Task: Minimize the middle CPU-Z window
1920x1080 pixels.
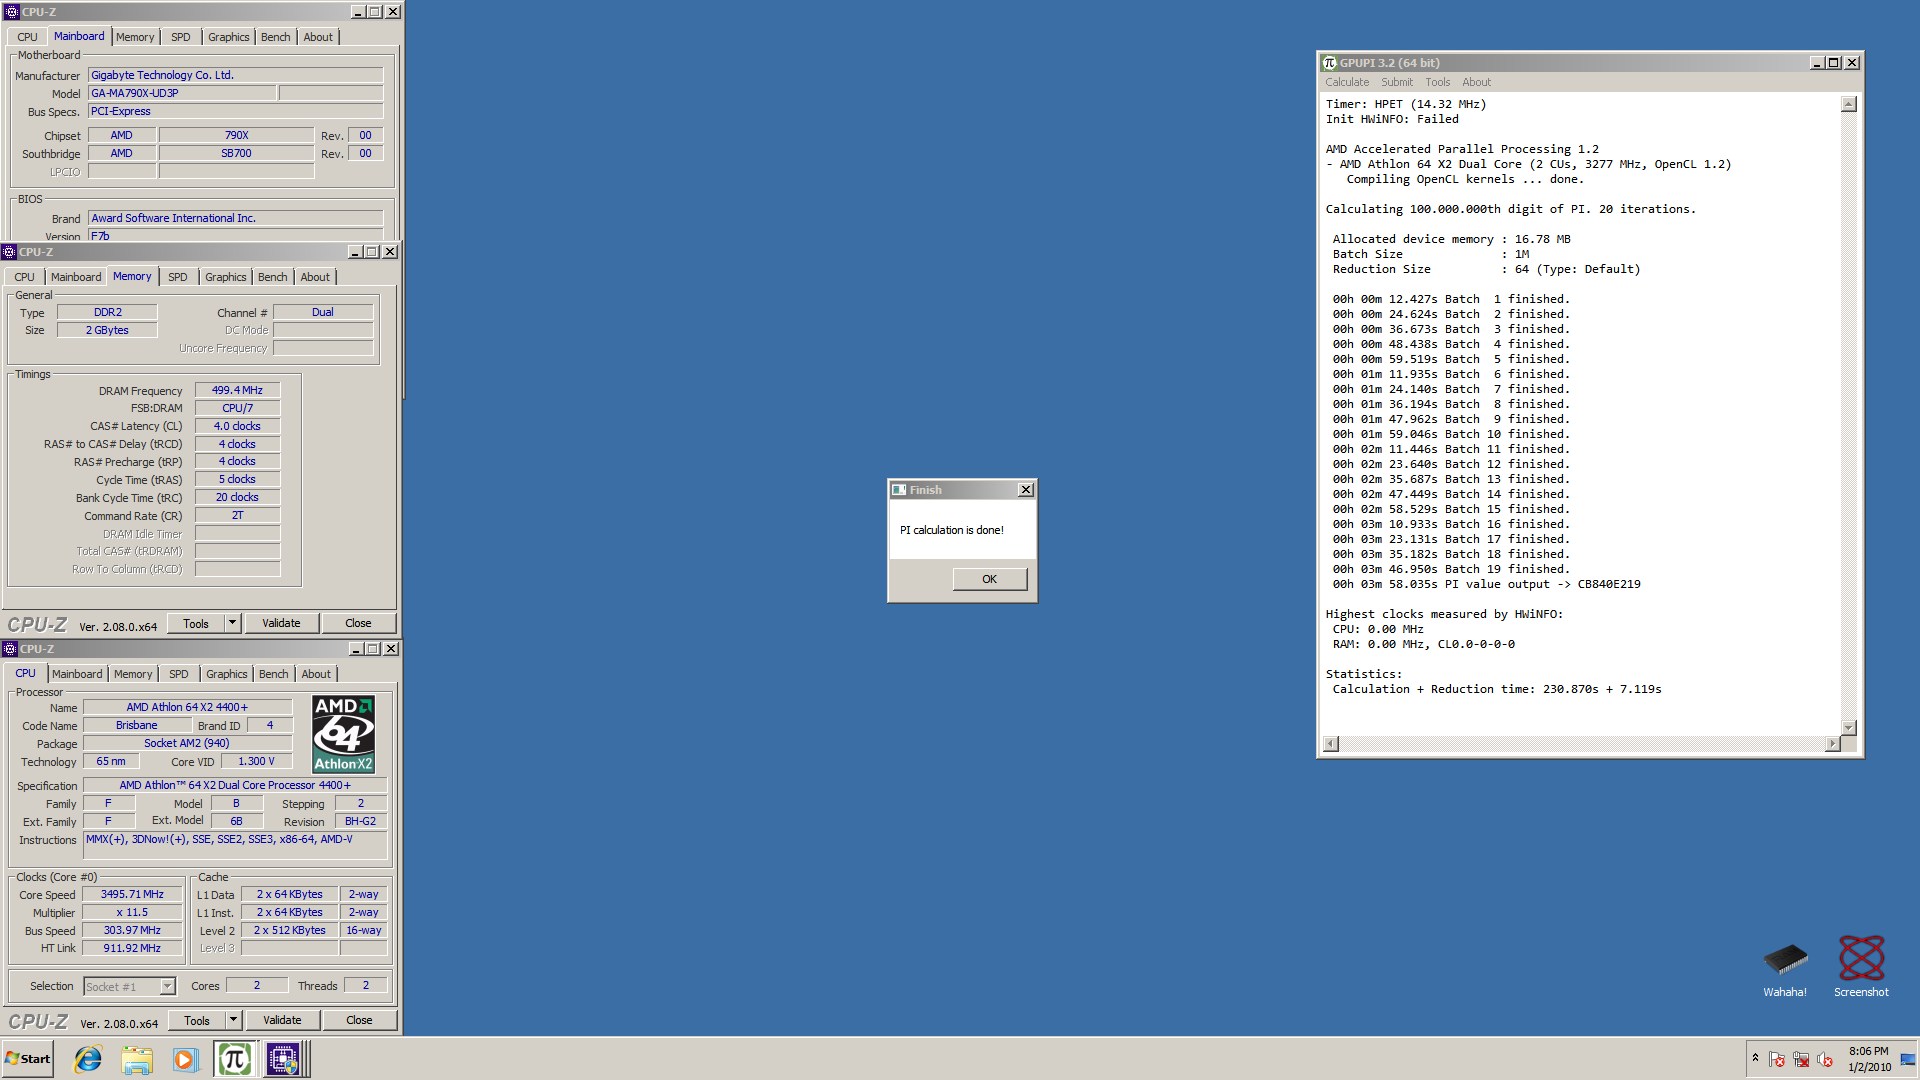Action: [355, 252]
